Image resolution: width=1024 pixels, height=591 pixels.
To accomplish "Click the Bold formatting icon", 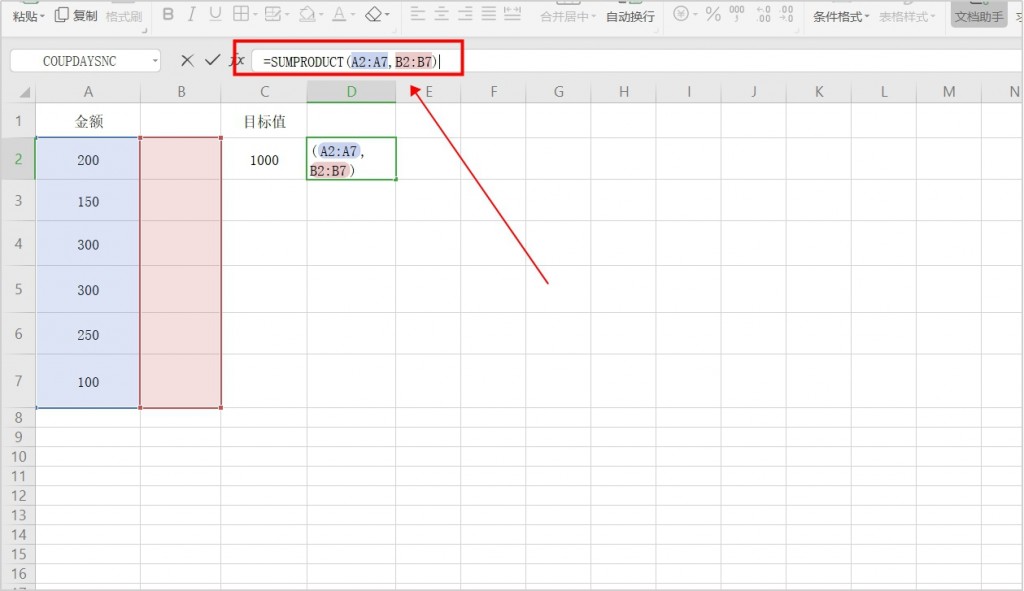I will tap(167, 15).
